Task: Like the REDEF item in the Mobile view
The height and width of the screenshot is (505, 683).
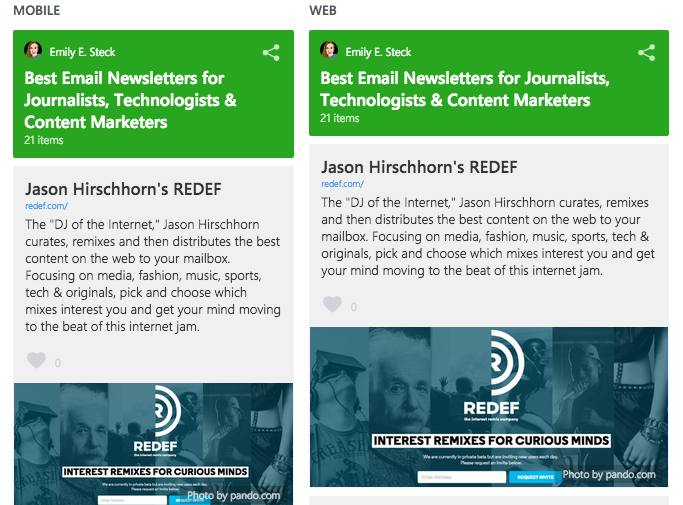Action: click(37, 360)
